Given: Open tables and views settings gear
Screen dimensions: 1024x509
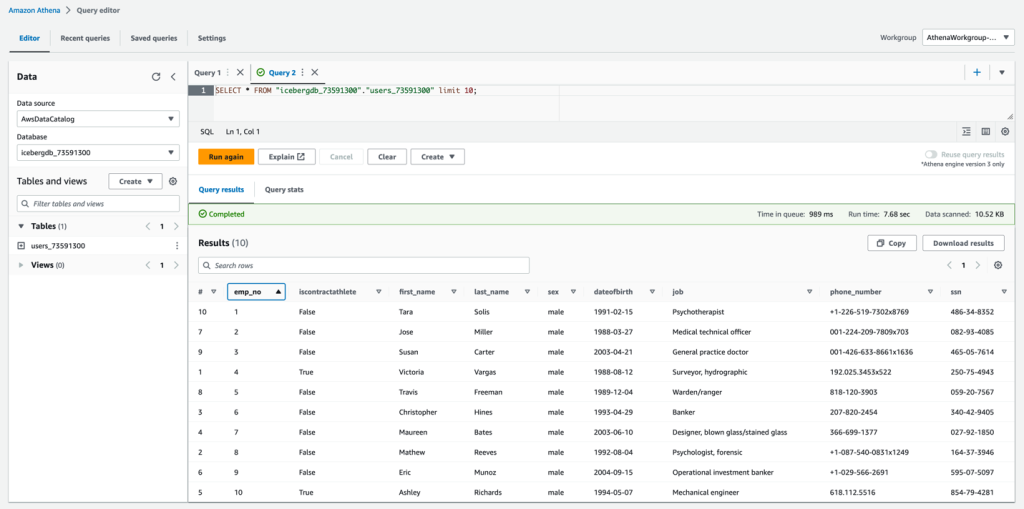Looking at the screenshot, I should point(173,182).
